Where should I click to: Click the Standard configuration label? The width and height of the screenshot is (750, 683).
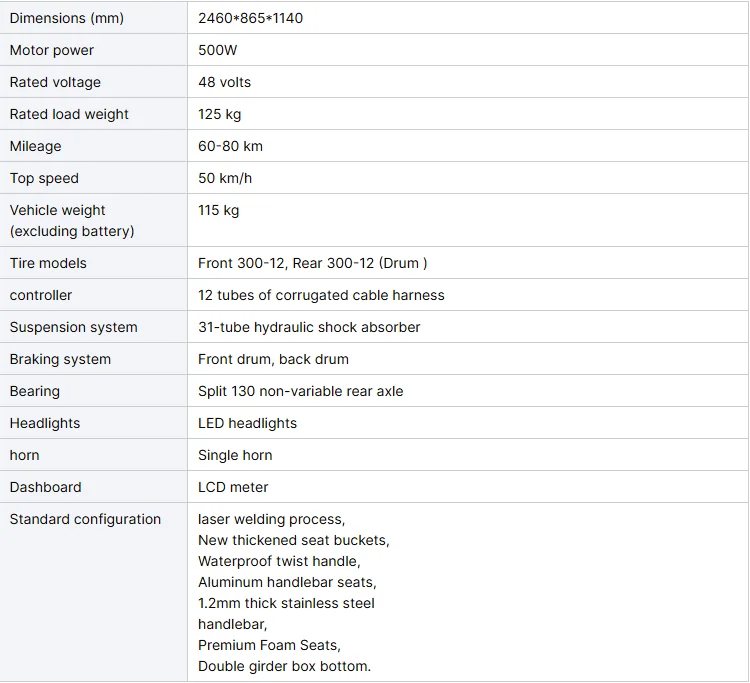pyautogui.click(x=85, y=519)
